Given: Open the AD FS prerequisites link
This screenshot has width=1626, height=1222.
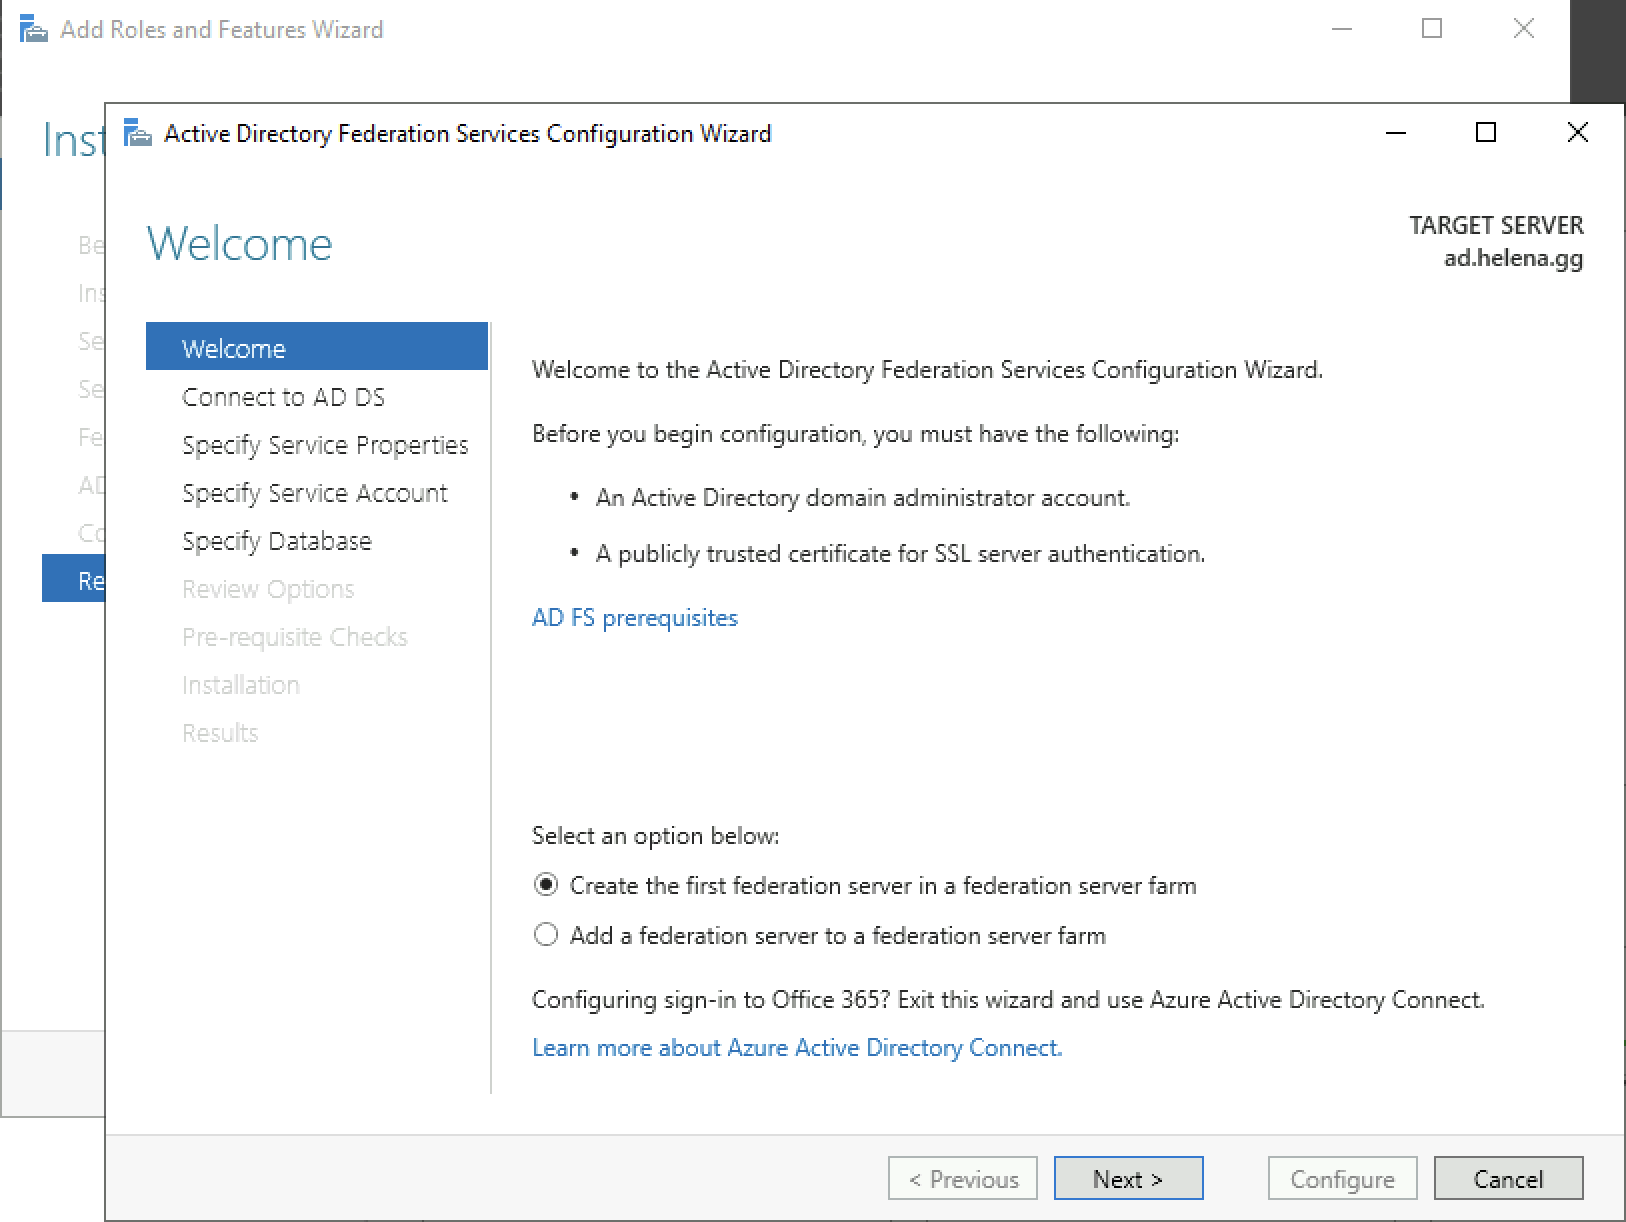Looking at the screenshot, I should pyautogui.click(x=634, y=618).
